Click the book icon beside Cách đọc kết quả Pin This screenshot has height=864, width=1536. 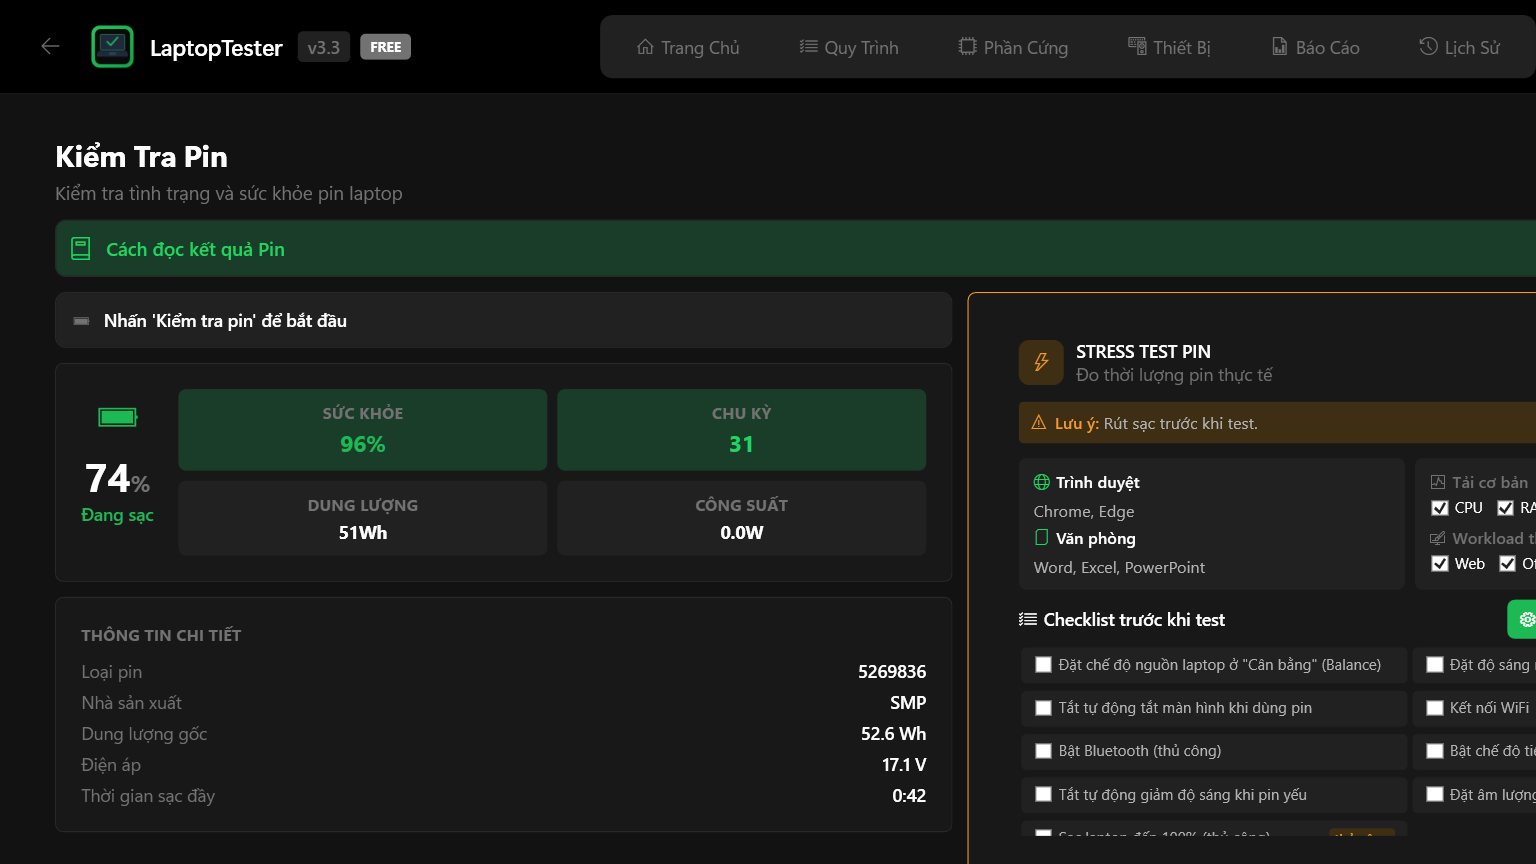[x=81, y=249]
